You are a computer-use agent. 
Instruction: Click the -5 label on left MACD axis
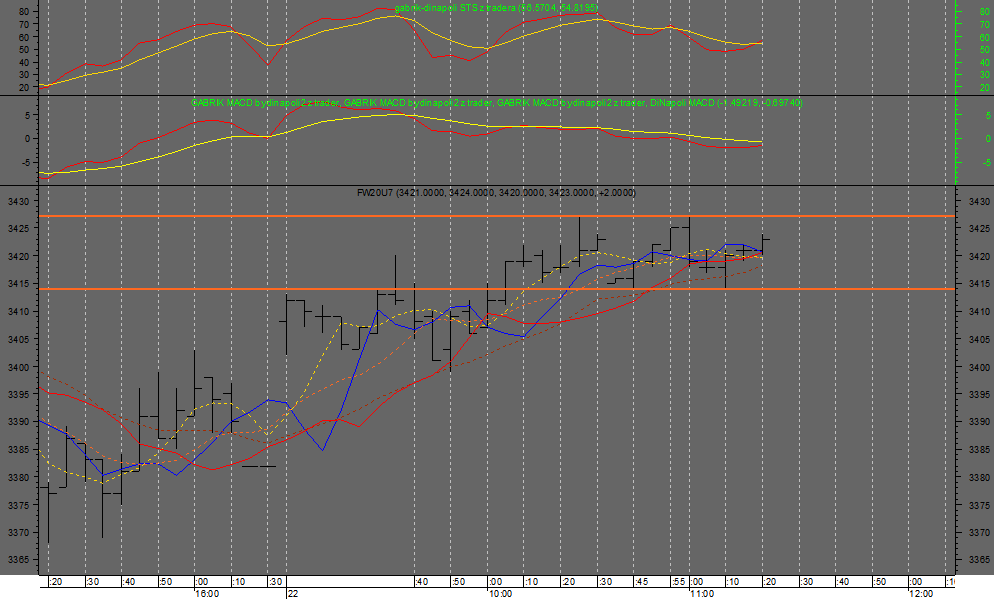(26, 162)
